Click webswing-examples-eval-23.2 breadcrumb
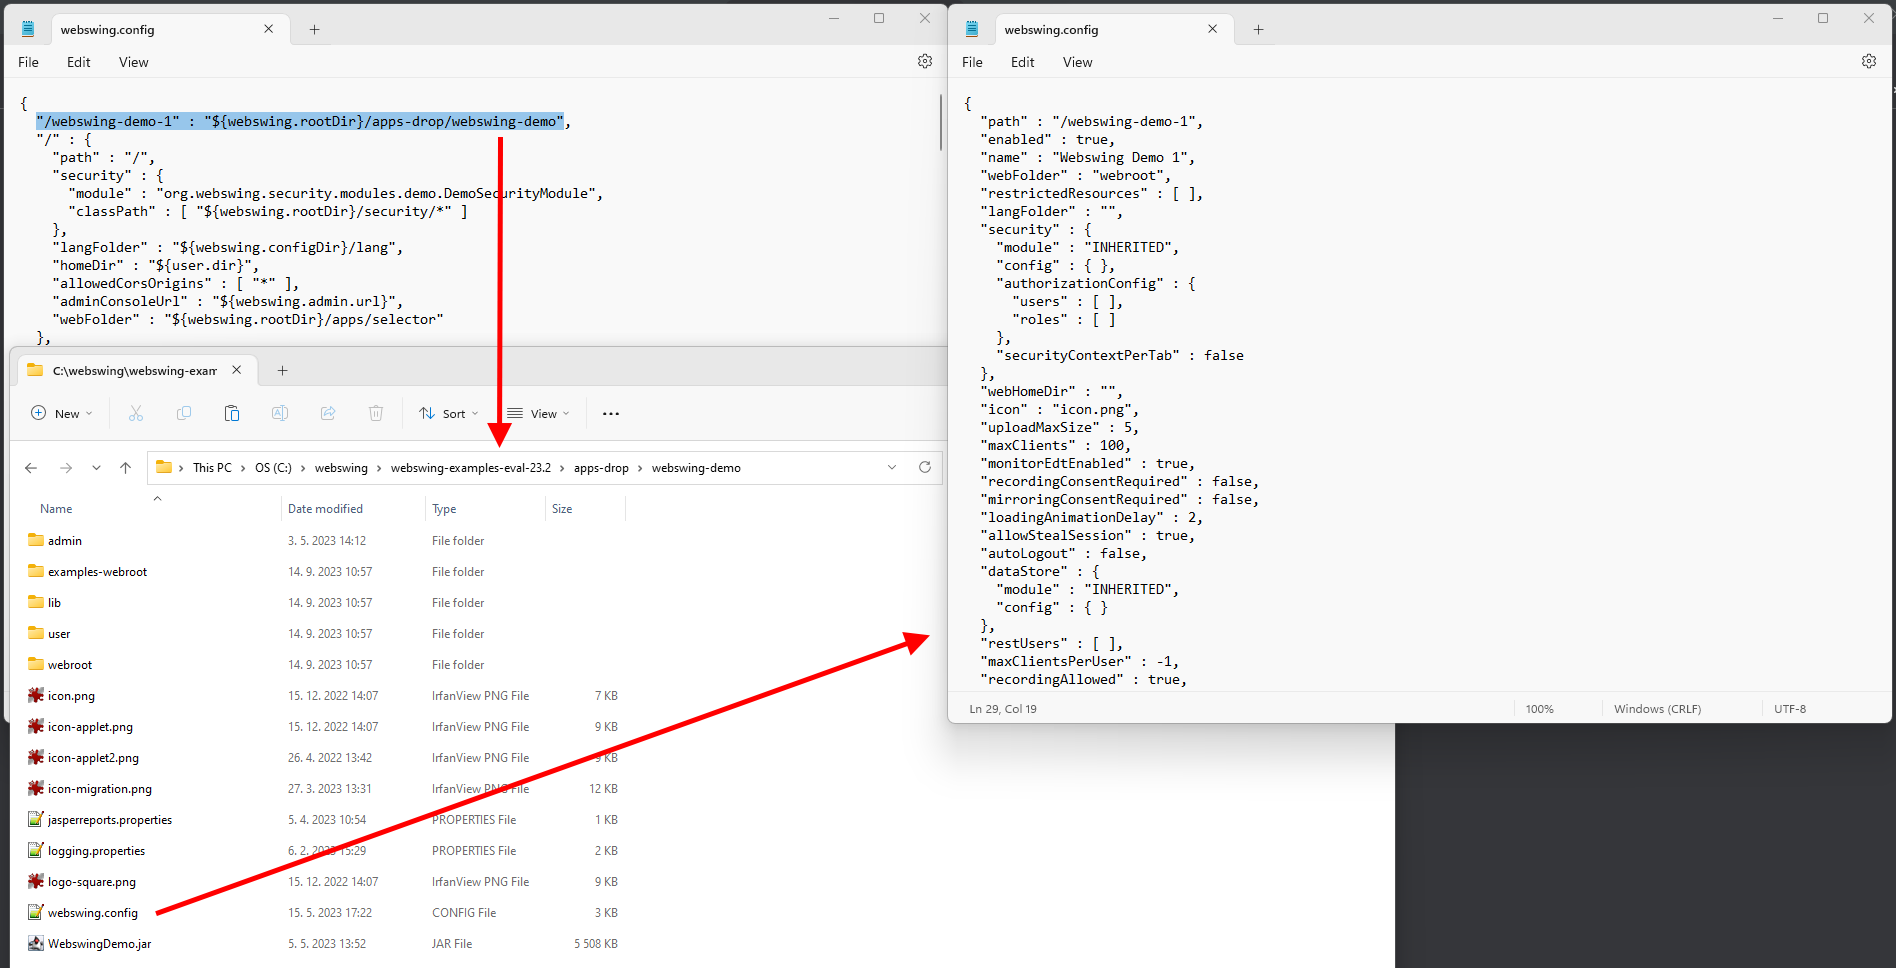1896x968 pixels. click(x=471, y=467)
